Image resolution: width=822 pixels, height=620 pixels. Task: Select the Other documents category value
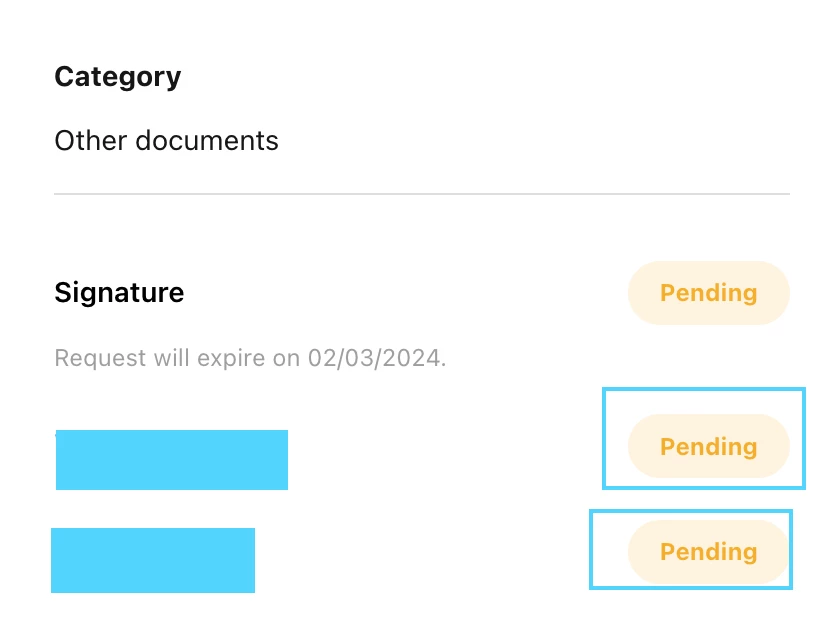(167, 140)
